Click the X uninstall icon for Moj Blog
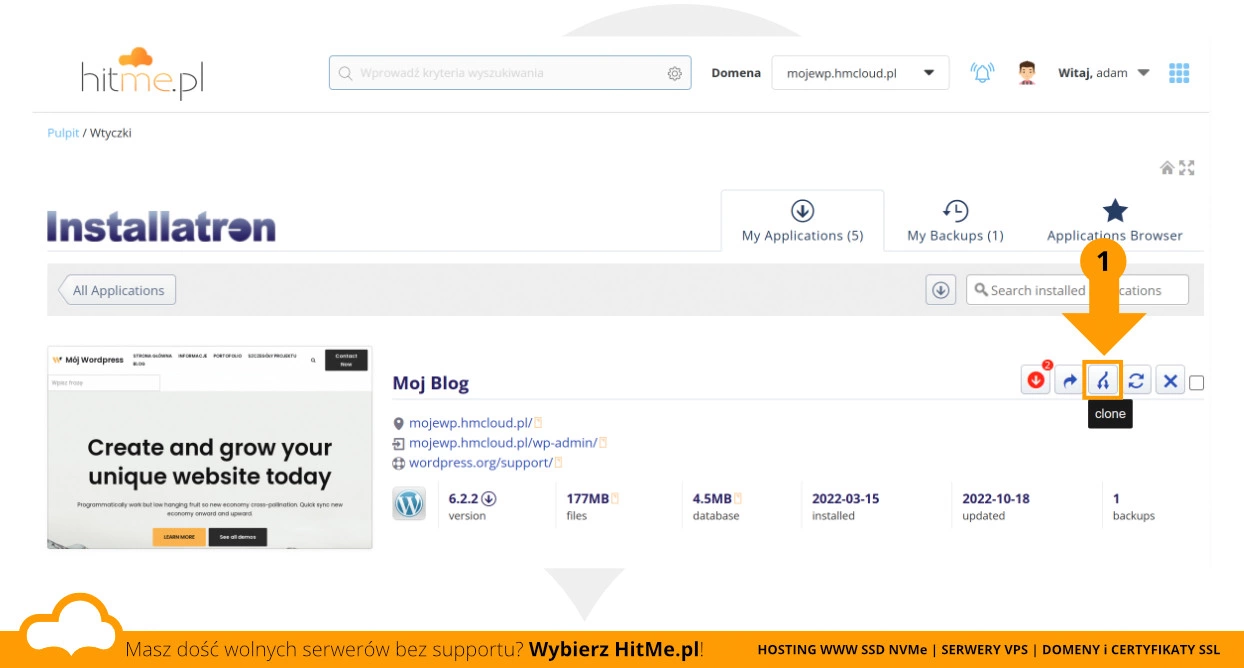This screenshot has width=1244, height=668. point(1169,381)
